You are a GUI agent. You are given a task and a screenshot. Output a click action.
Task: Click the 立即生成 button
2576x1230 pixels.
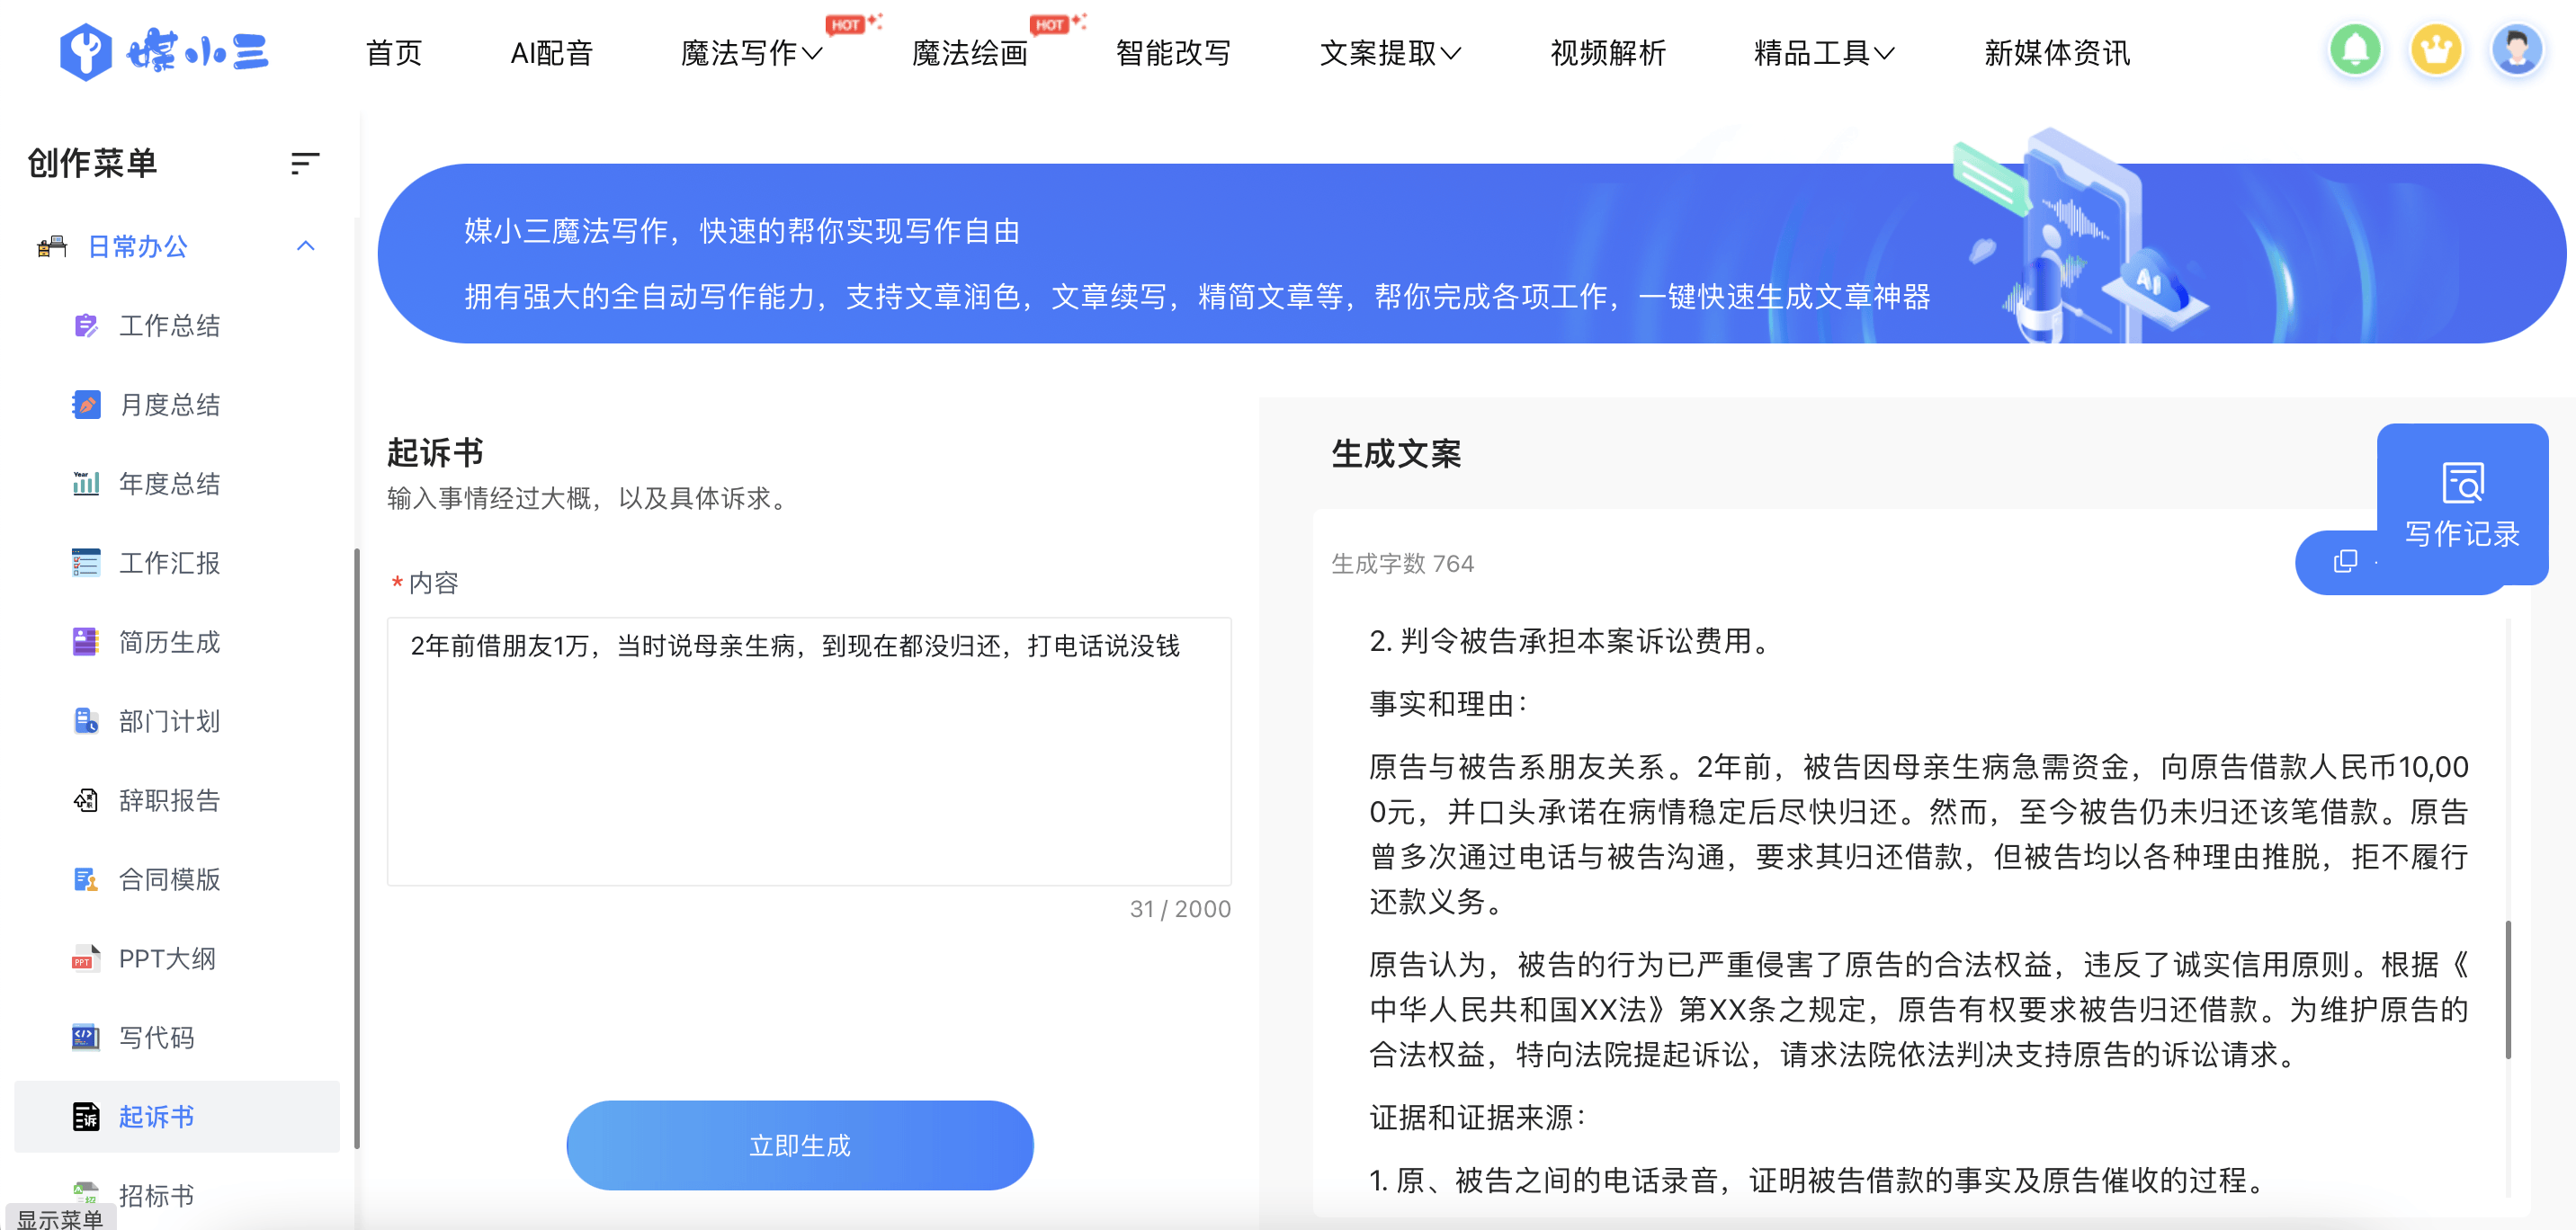click(799, 1145)
